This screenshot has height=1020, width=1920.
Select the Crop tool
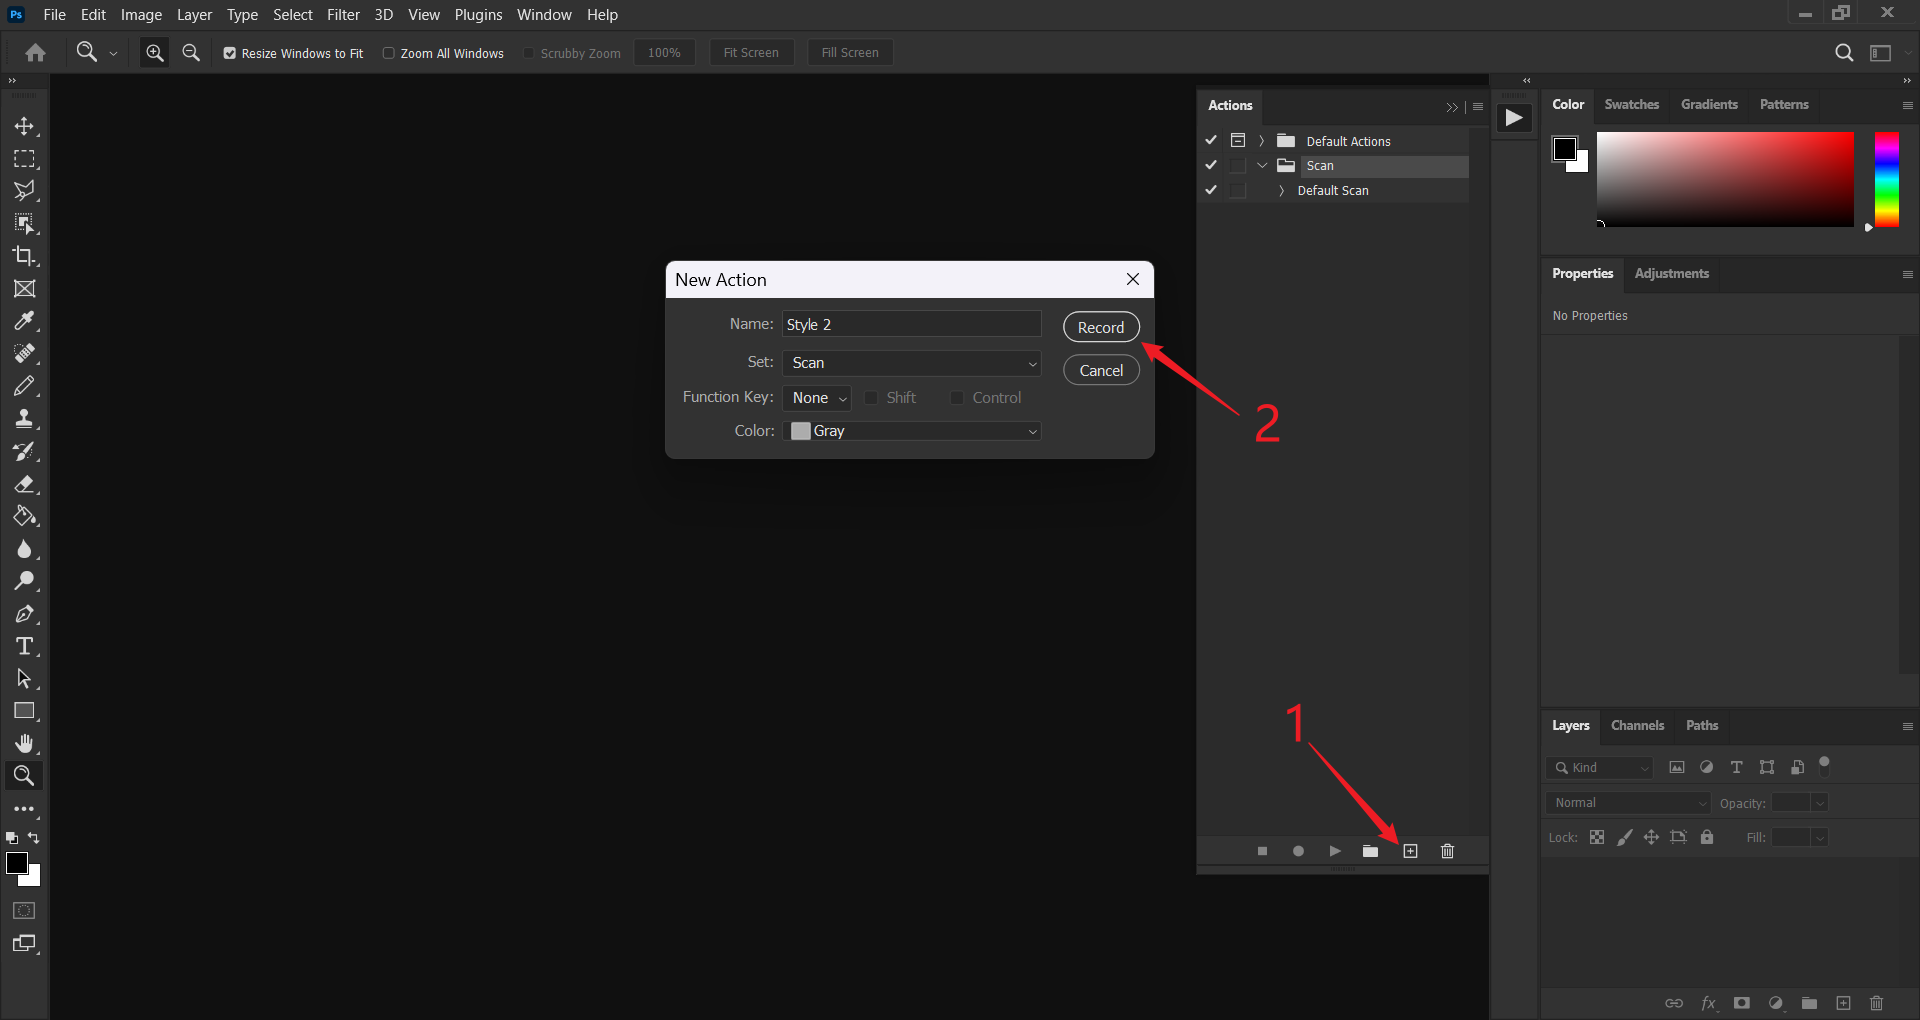tap(24, 256)
